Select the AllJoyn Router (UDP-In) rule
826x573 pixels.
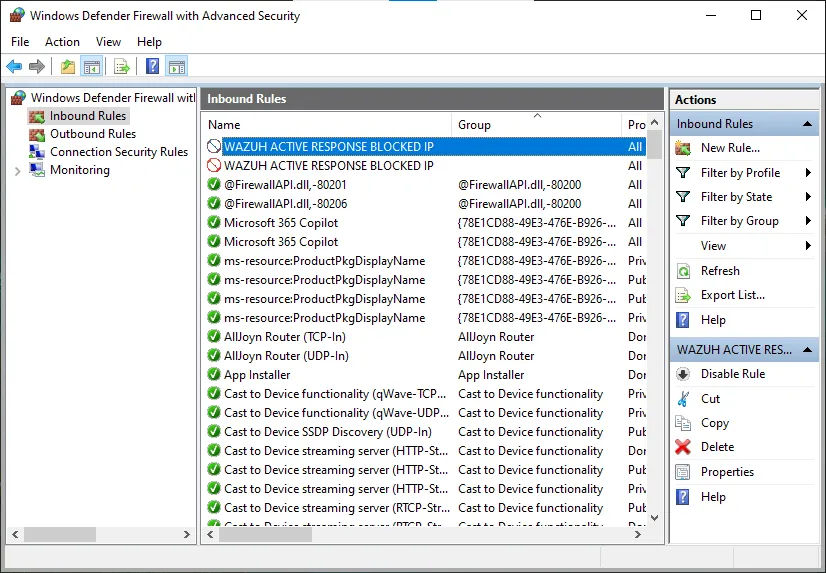tap(286, 355)
